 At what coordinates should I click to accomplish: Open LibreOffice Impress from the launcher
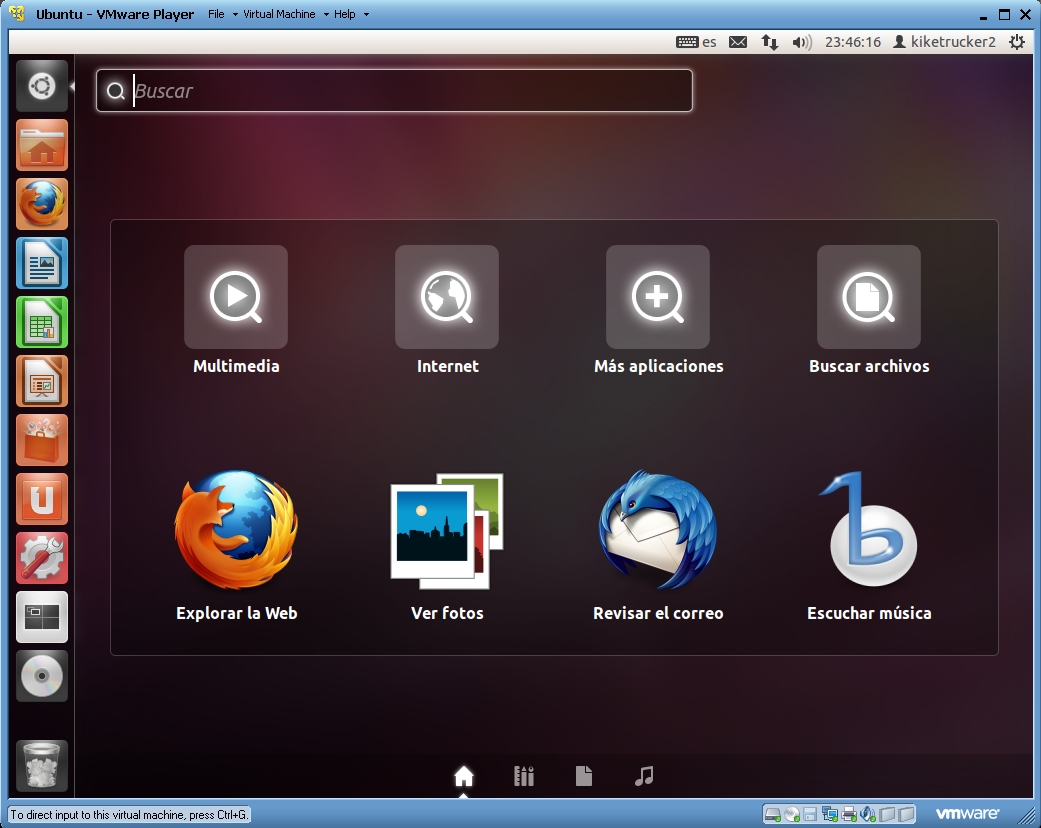click(x=42, y=381)
